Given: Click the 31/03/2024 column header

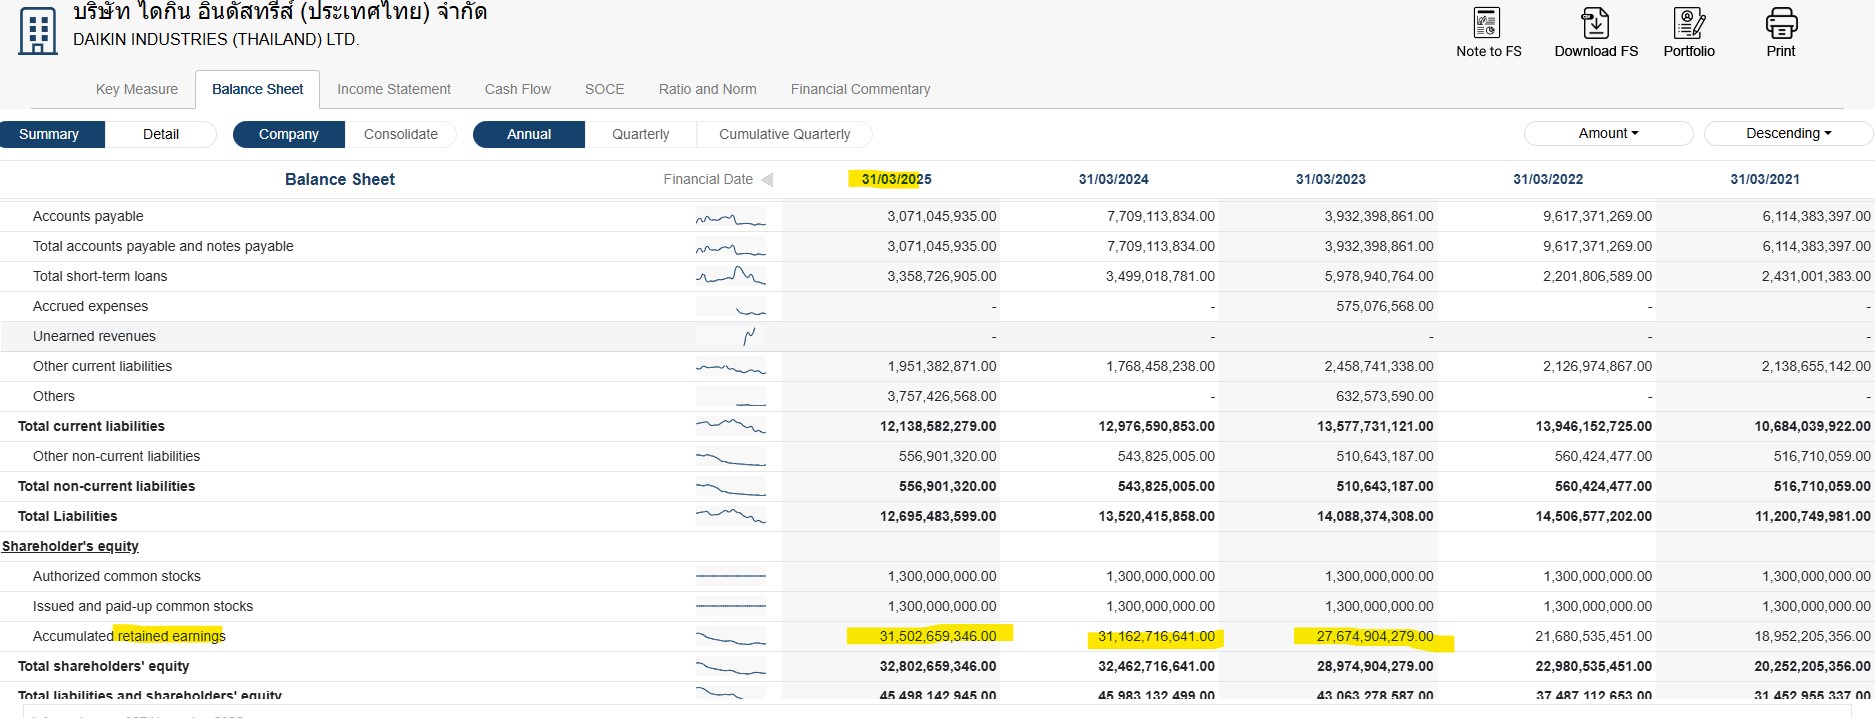Looking at the screenshot, I should click(x=1113, y=179).
